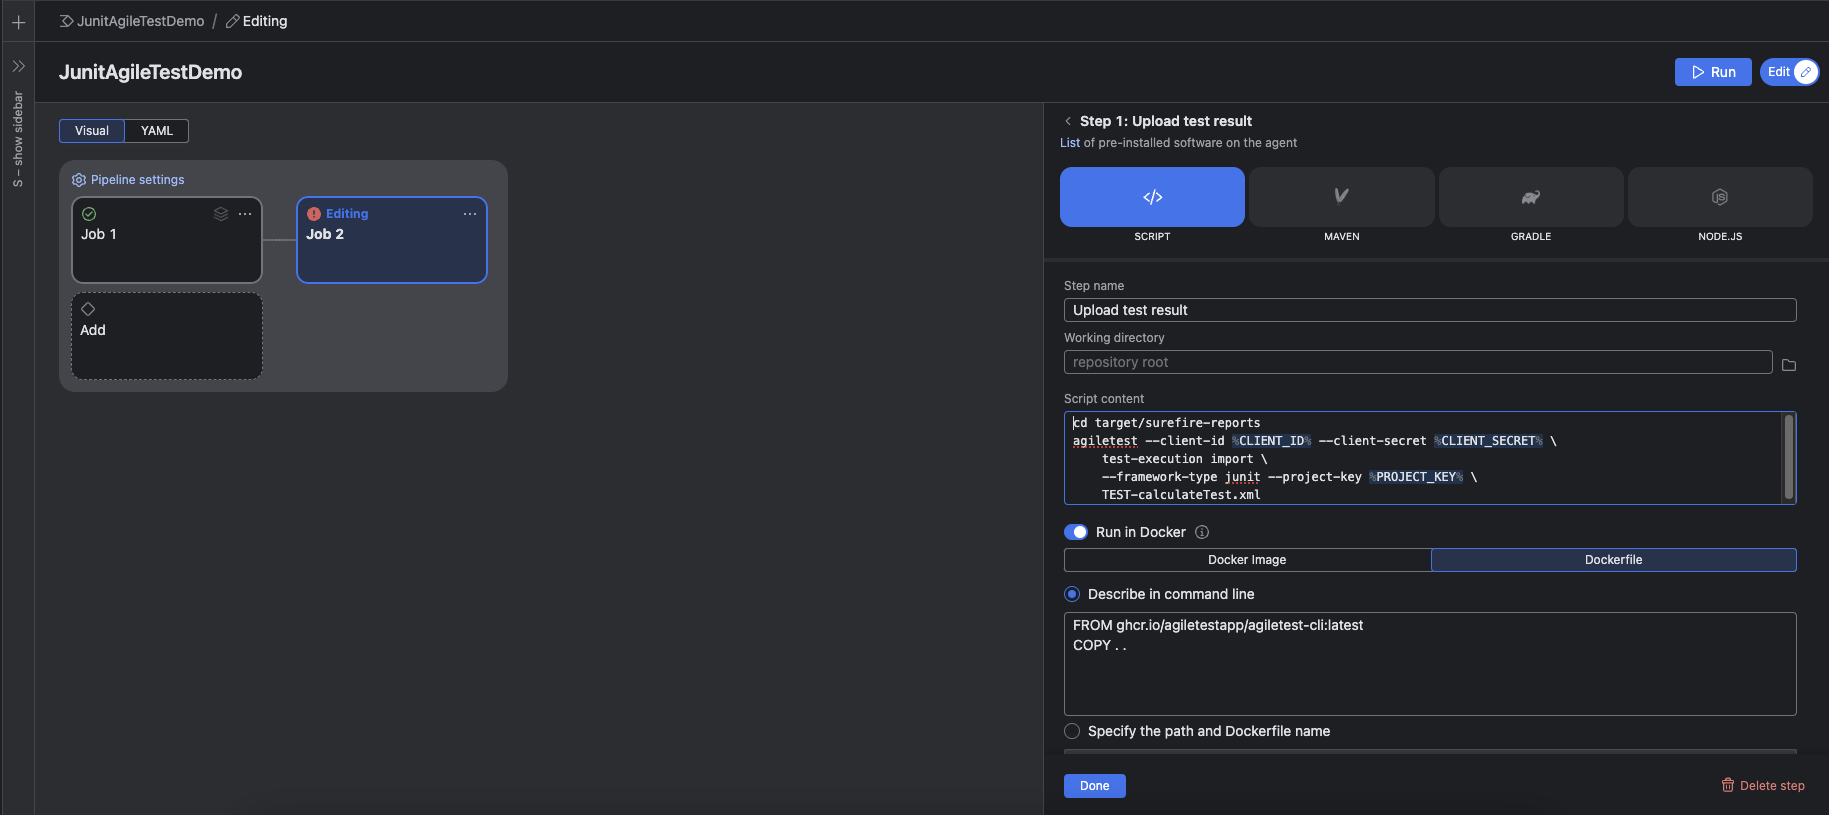Screen dimensions: 1829x815
Task: Switch to the Docker Image tab
Action: 1247,560
